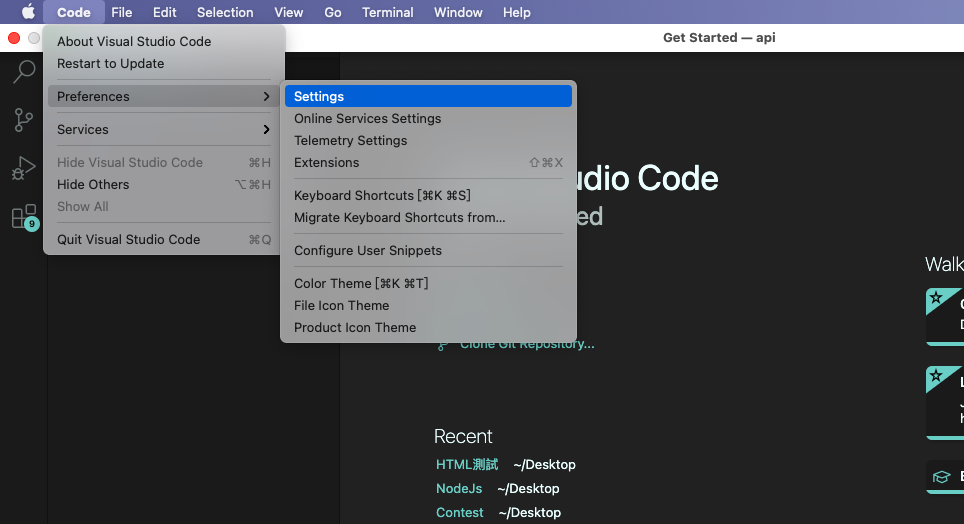Viewport: 964px width, 524px height.
Task: Open the Selection menu
Action: (225, 12)
